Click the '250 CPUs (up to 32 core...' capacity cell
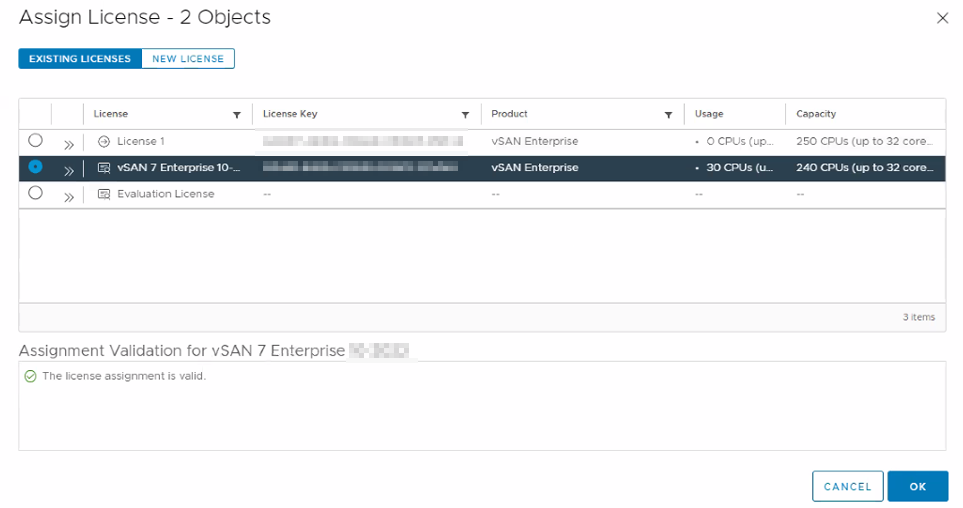This screenshot has width=963, height=508. [x=865, y=141]
